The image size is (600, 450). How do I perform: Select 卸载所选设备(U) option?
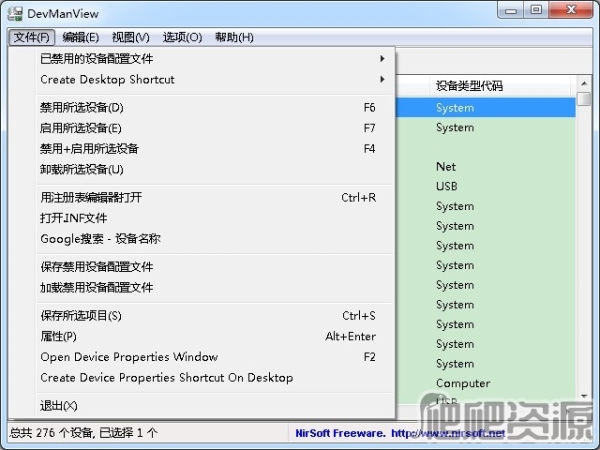pyautogui.click(x=82, y=169)
